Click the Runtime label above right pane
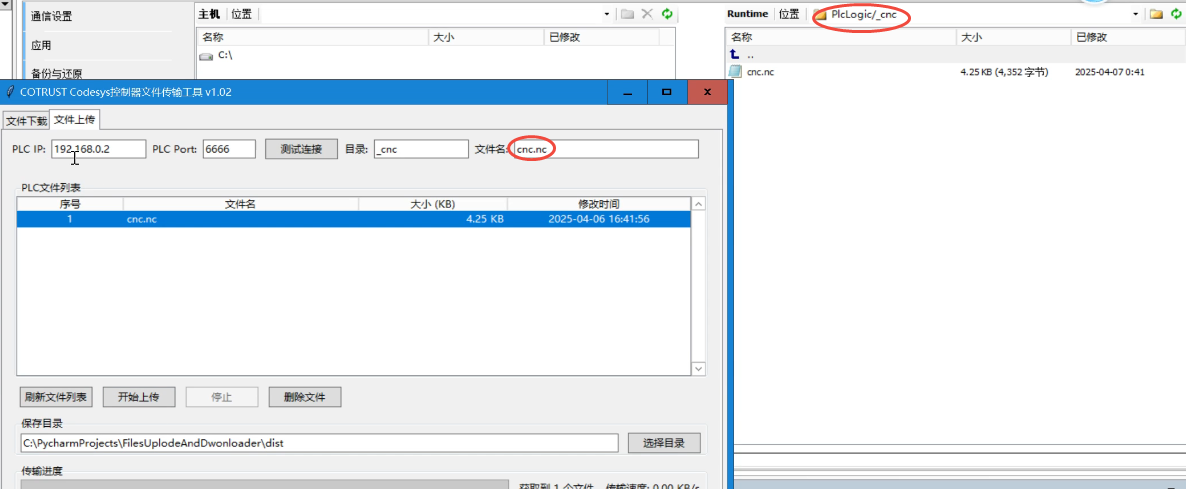Screen dimensions: 1186x489 point(747,14)
